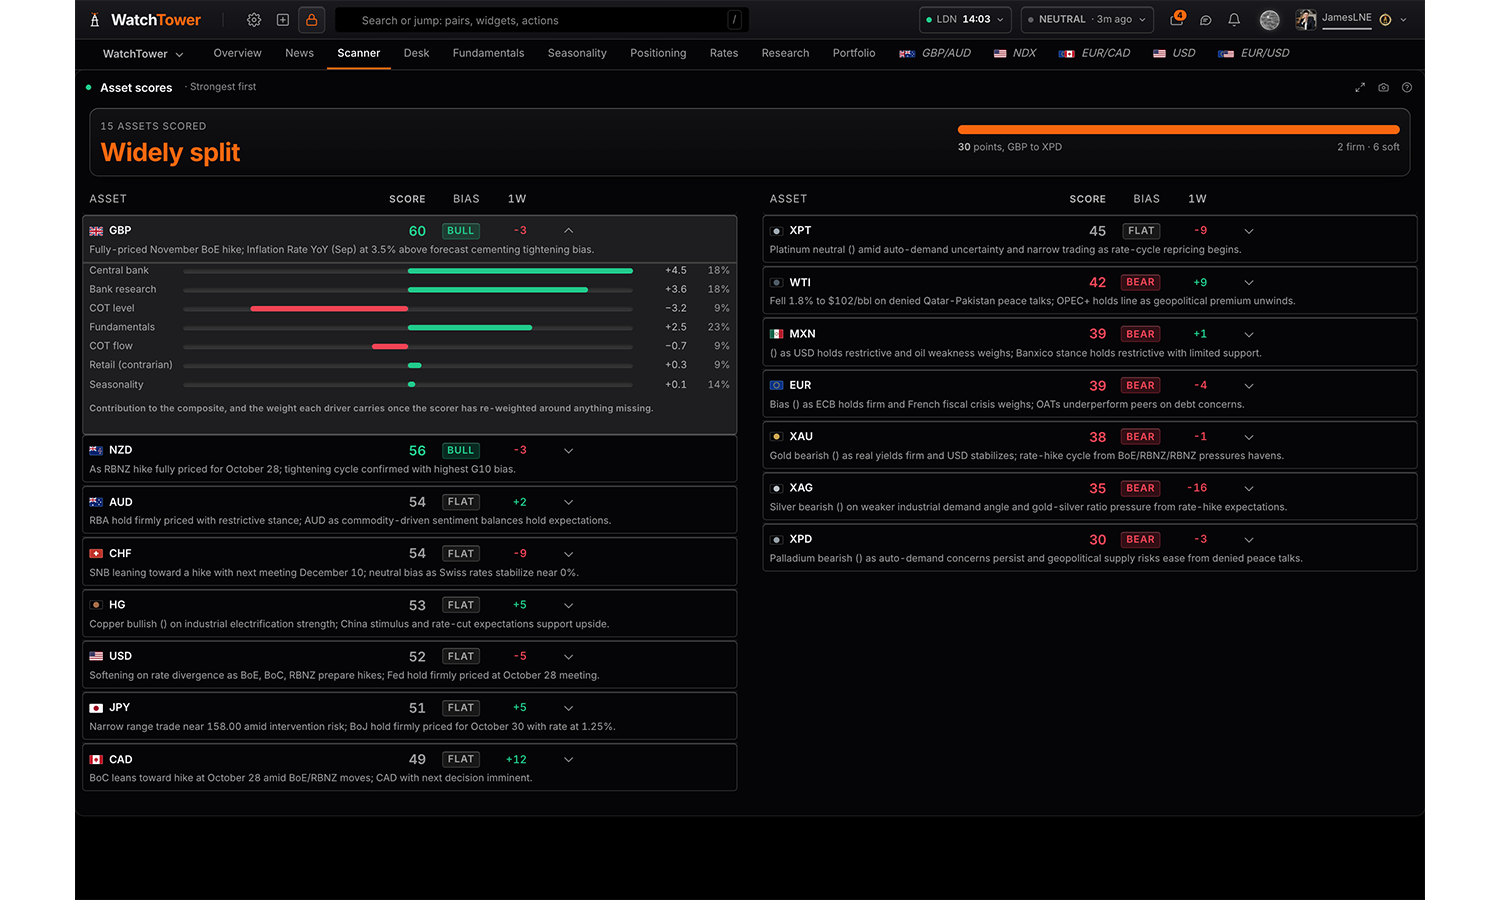This screenshot has height=900, width=1500.
Task: Go to the Positioning tab
Action: [658, 54]
